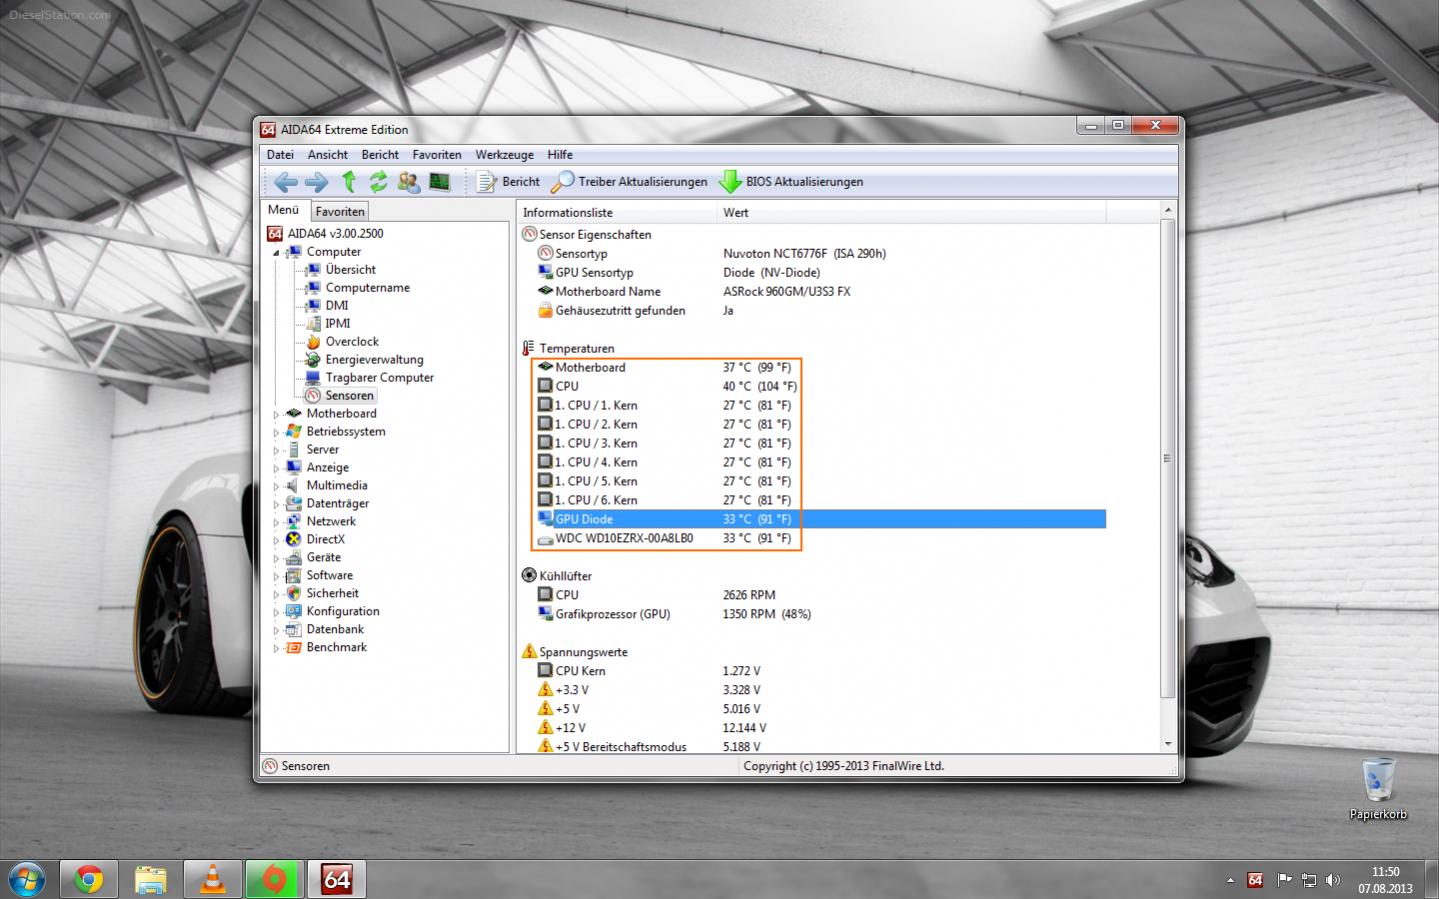Expand the Netzwerk tree node
This screenshot has width=1439, height=899.
pyautogui.click(x=276, y=522)
